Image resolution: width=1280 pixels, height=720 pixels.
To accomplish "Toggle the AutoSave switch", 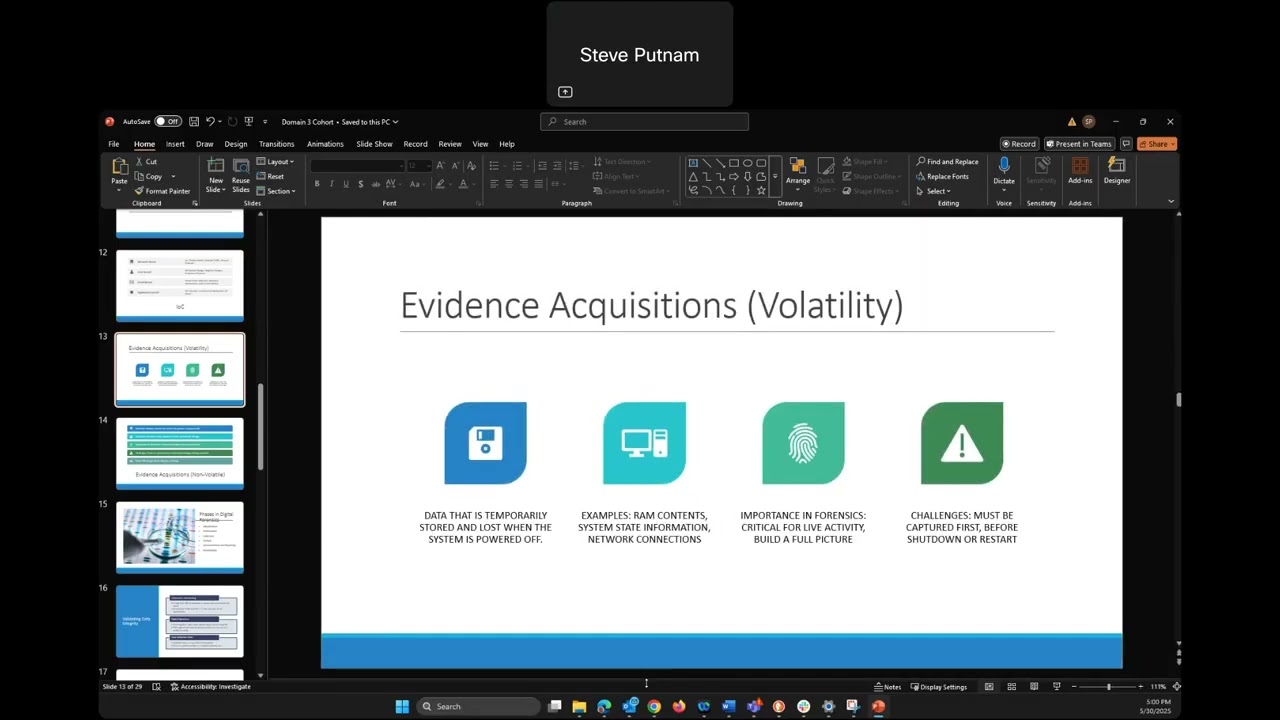I will (168, 122).
